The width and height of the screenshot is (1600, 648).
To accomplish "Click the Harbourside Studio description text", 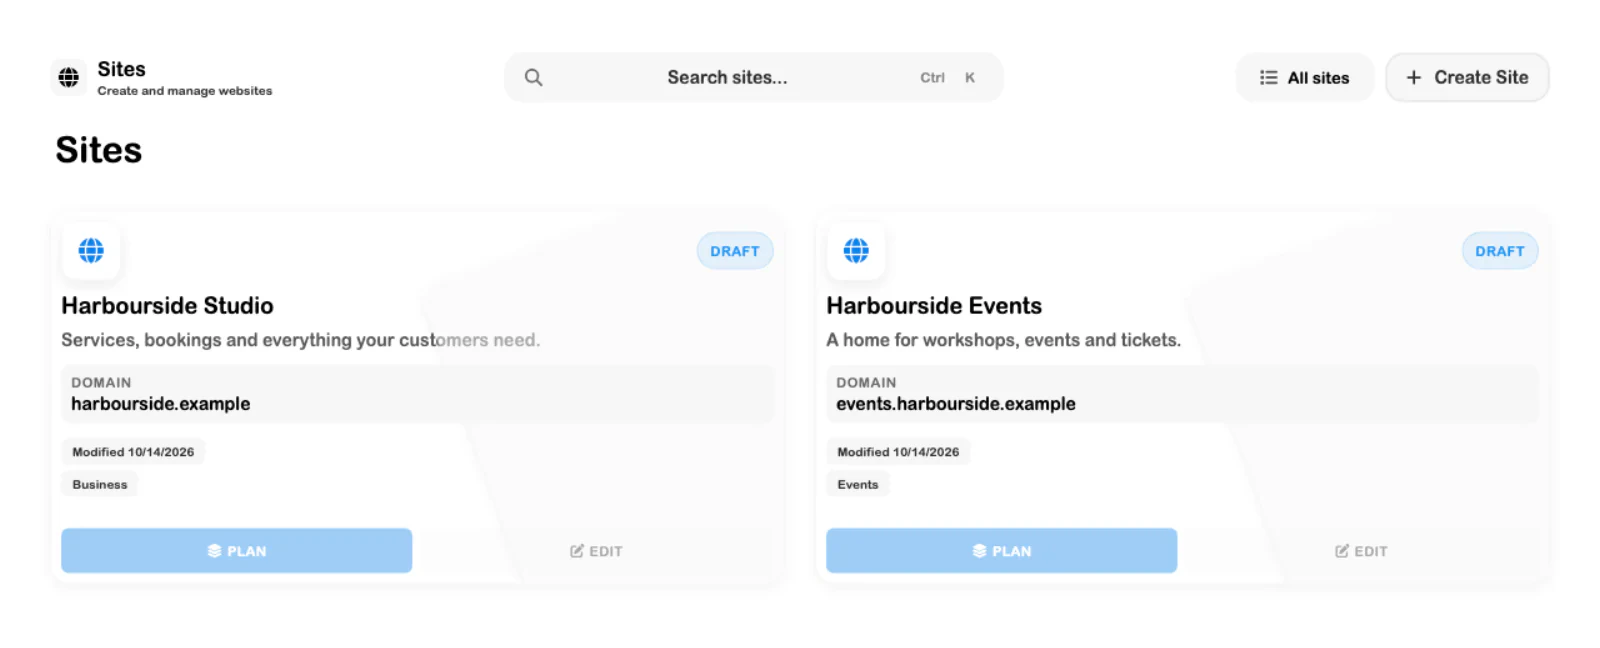I will (301, 340).
